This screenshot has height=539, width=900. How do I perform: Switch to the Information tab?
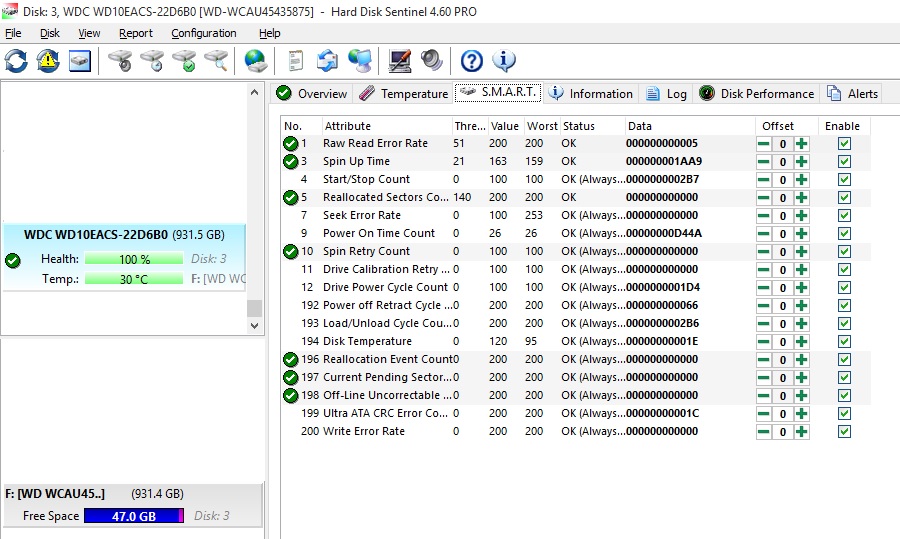591,94
